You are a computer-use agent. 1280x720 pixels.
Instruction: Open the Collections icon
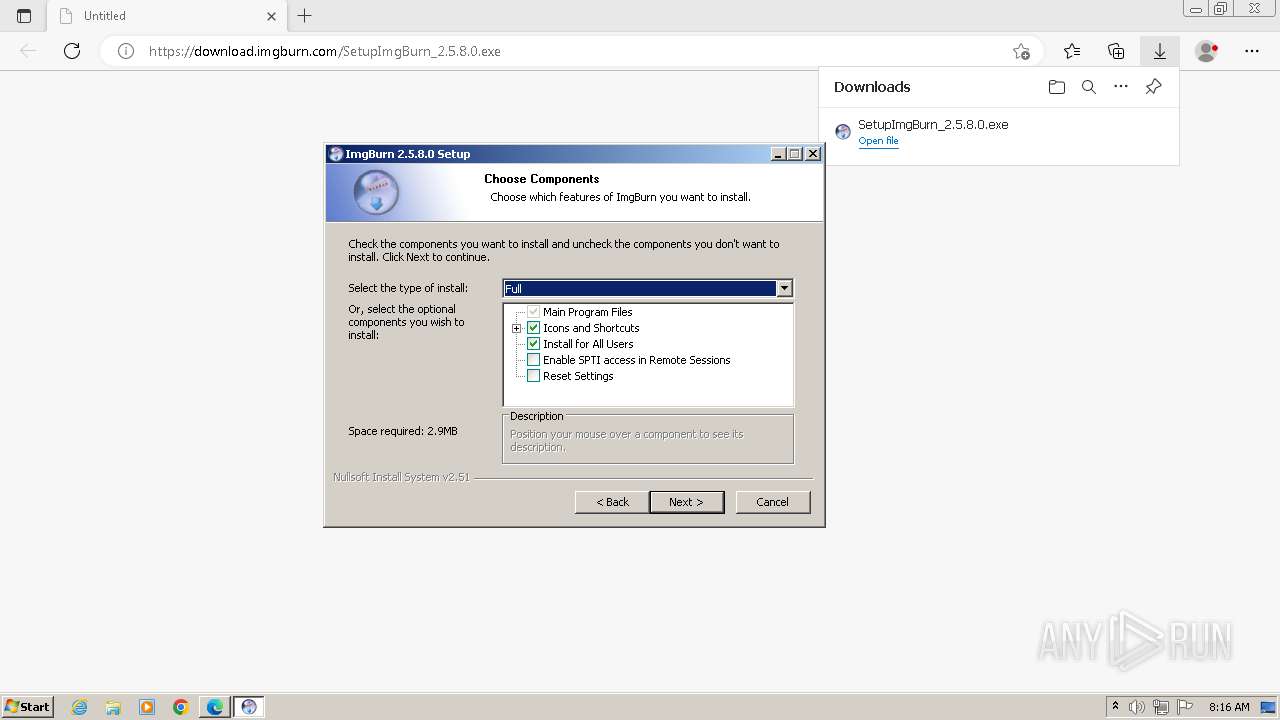pyautogui.click(x=1116, y=51)
